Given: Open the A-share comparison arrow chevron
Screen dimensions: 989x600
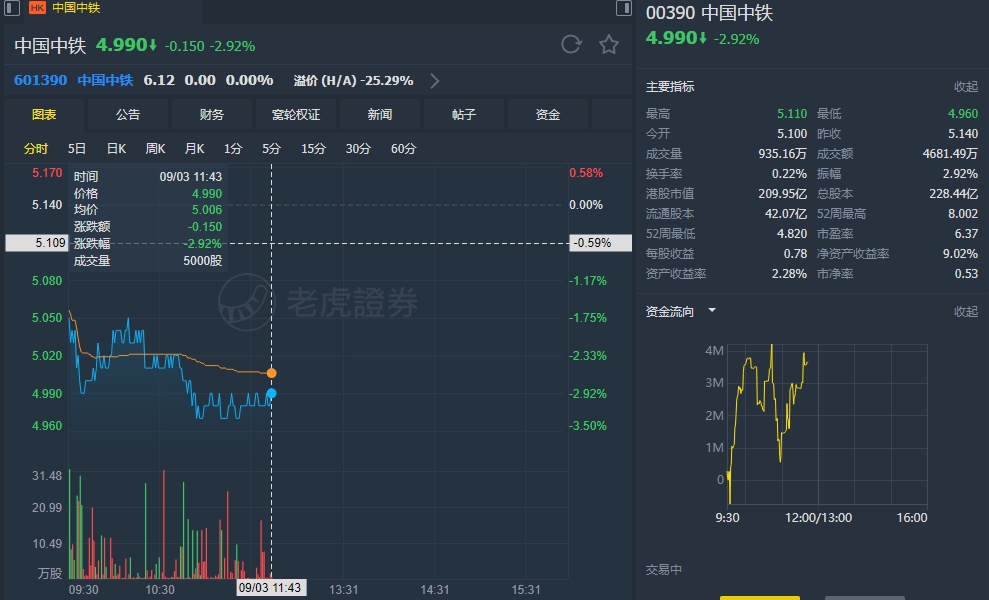Looking at the screenshot, I should 435,81.
